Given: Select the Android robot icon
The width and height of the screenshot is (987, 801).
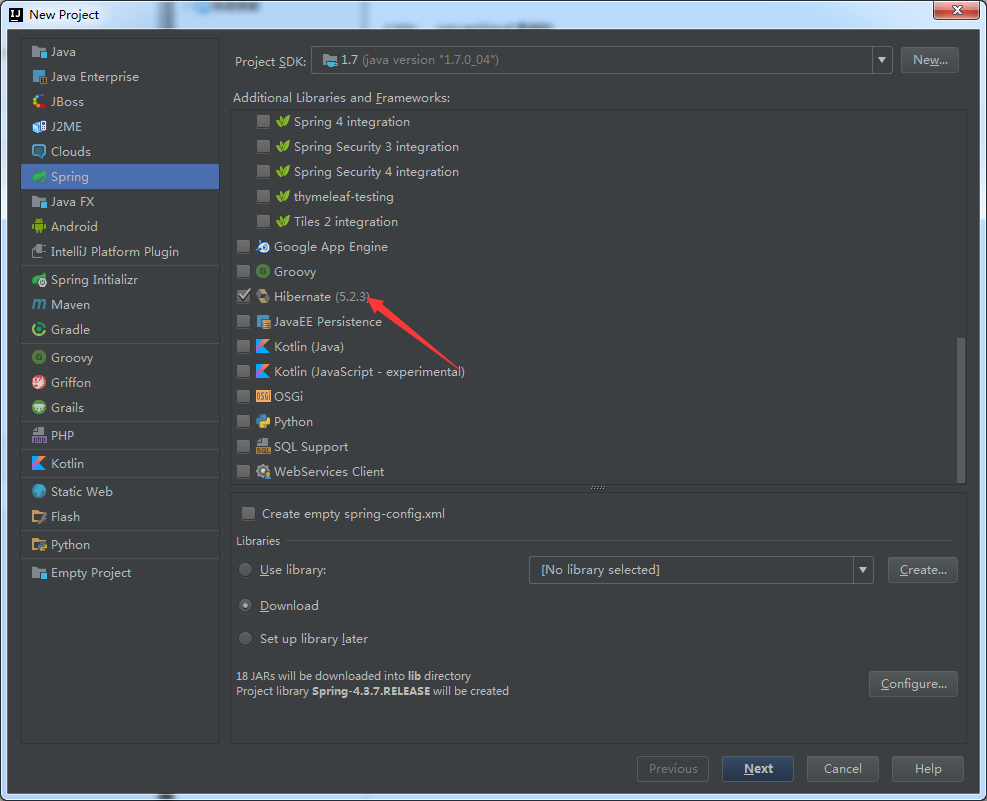Looking at the screenshot, I should pyautogui.click(x=40, y=227).
